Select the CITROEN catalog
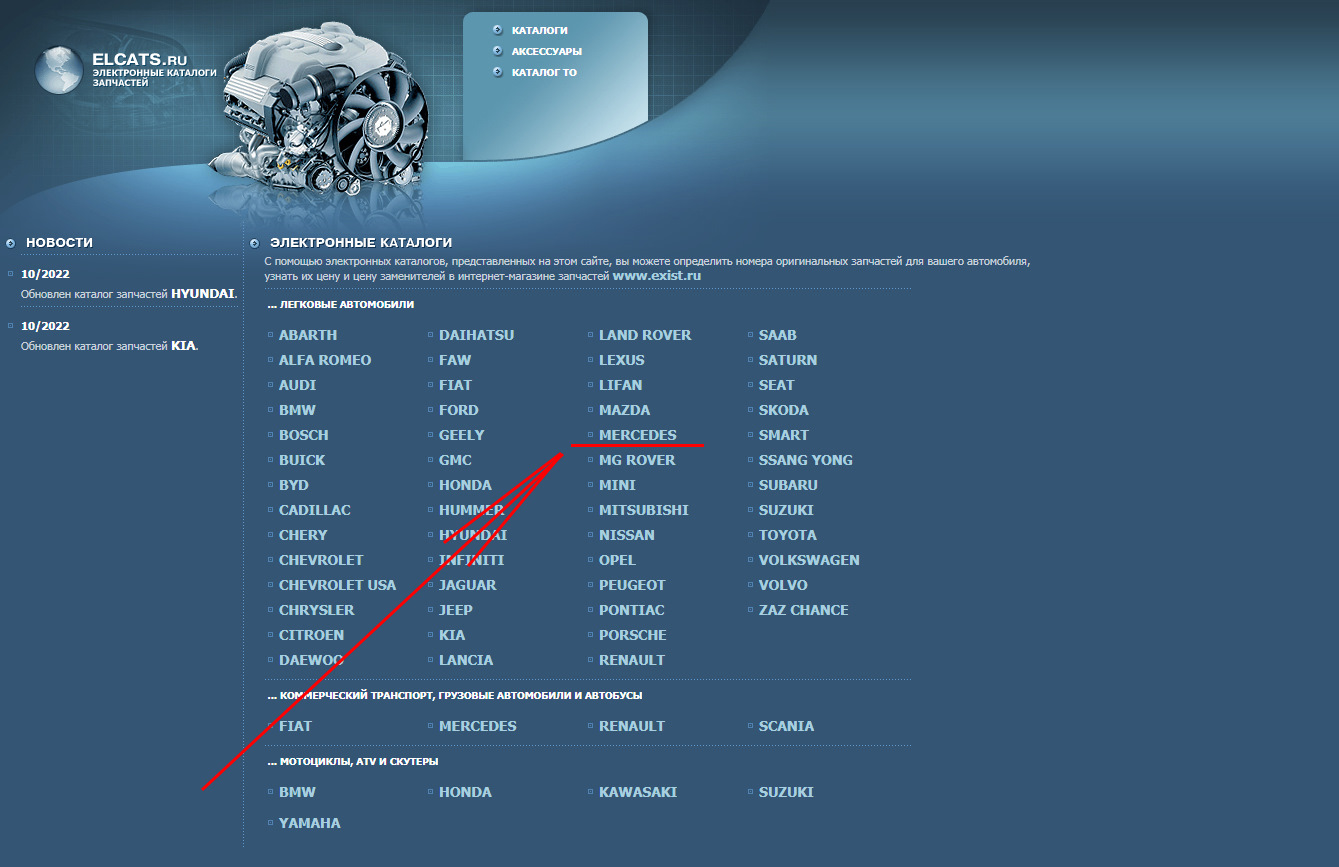The image size is (1339, 867). [311, 635]
